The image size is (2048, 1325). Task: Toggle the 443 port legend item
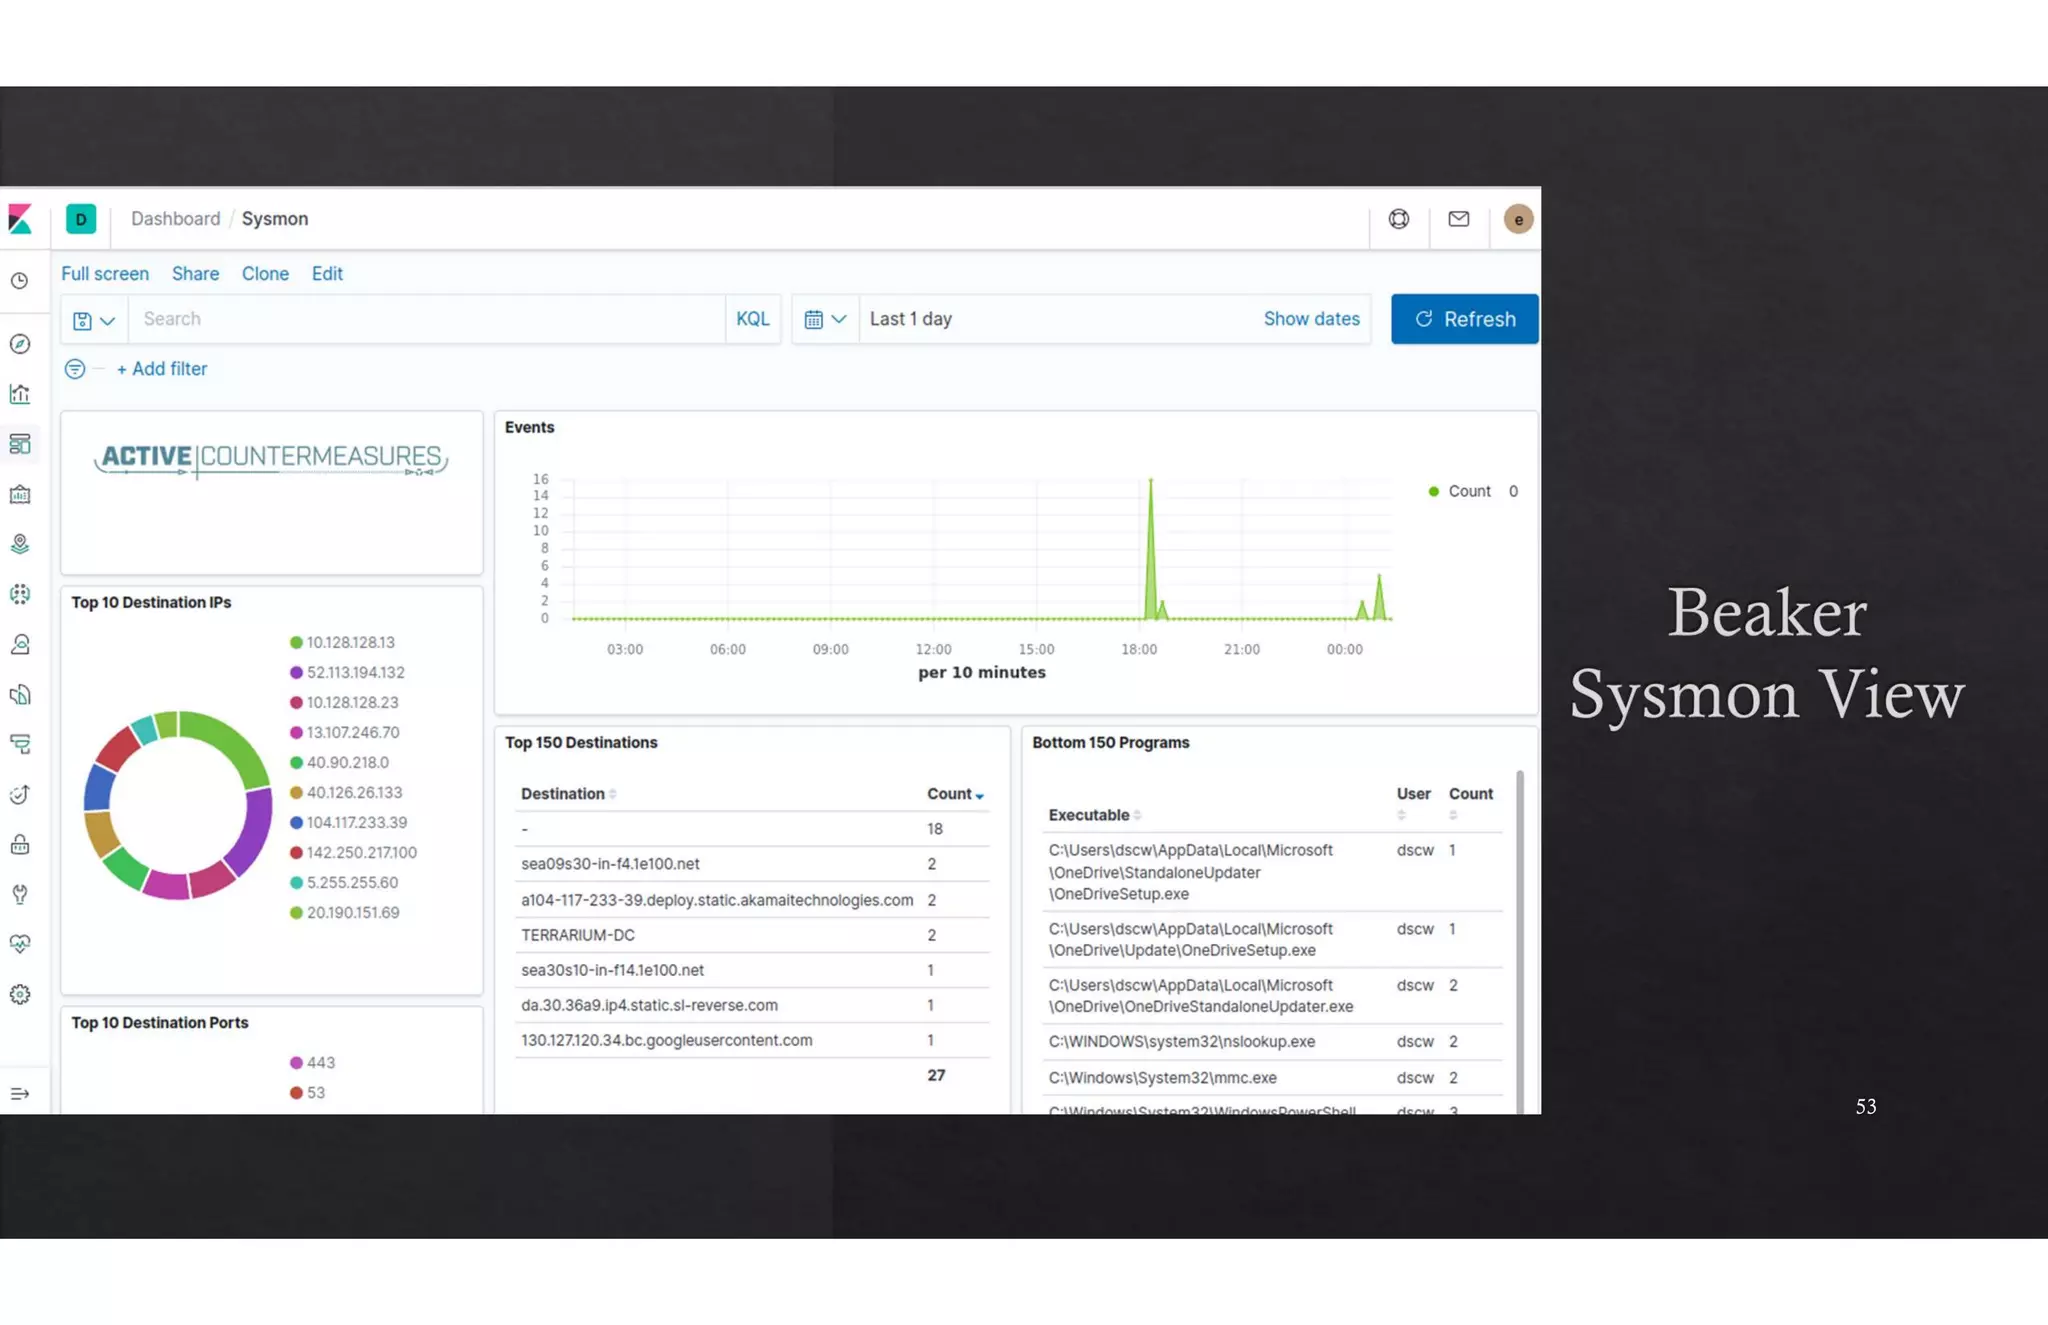pyautogui.click(x=320, y=1062)
